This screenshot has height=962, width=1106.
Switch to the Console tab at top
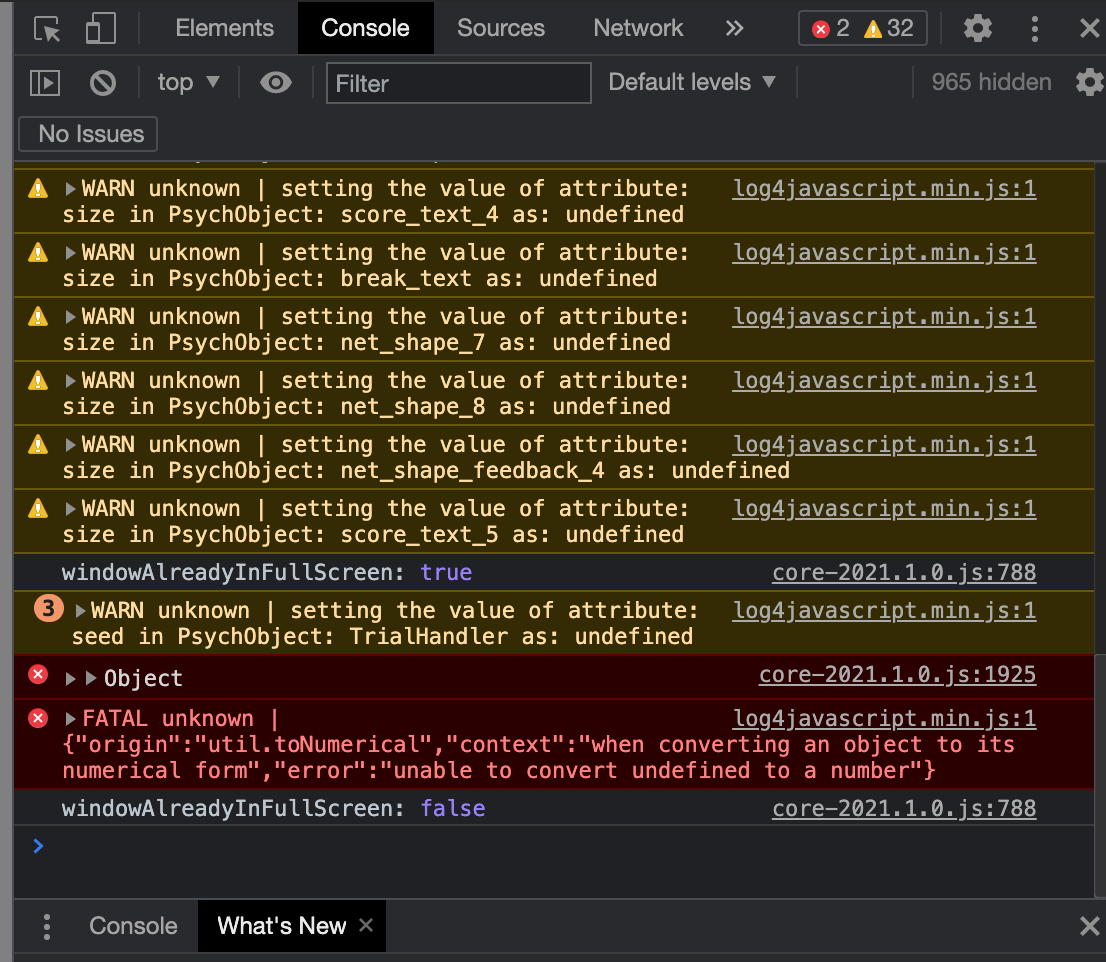[x=365, y=28]
